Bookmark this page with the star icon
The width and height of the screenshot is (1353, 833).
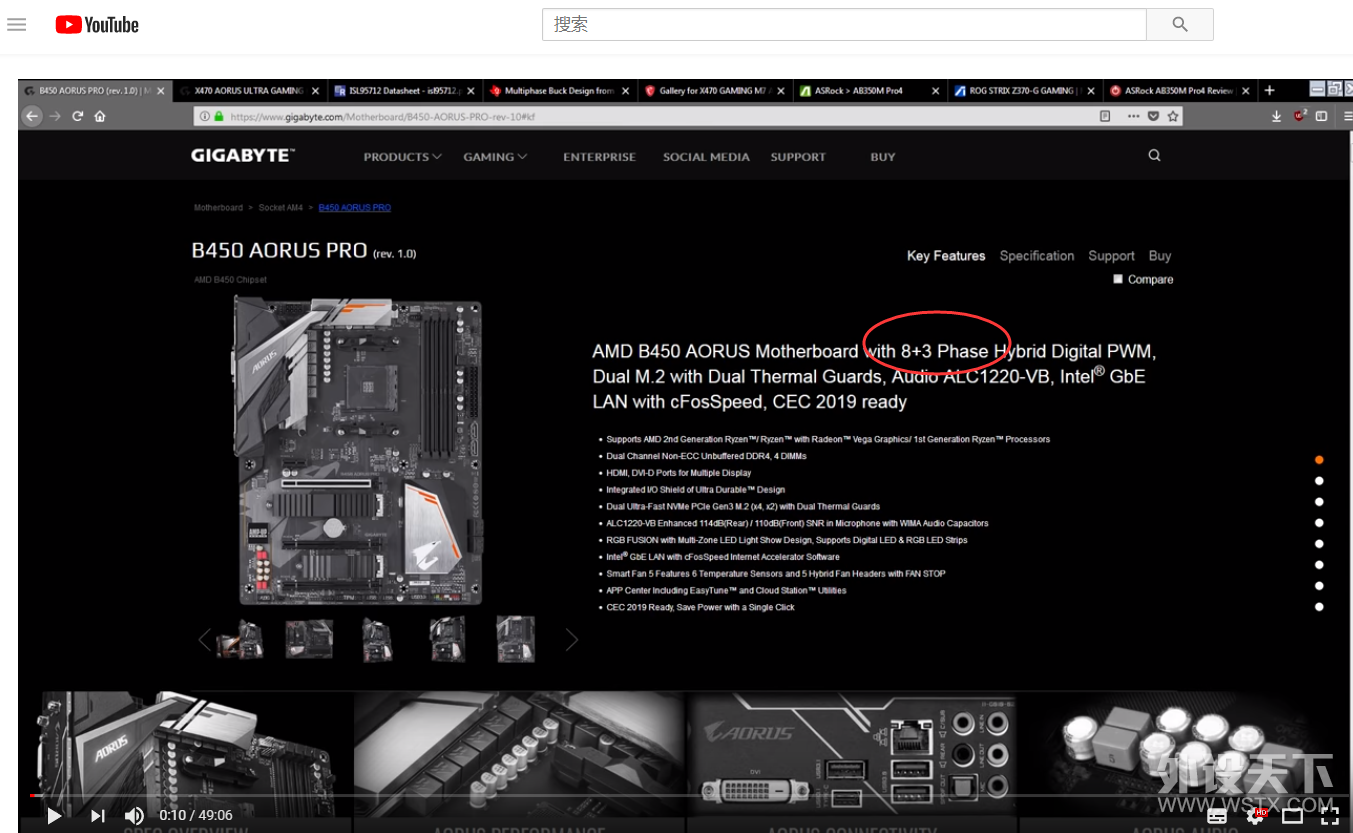[x=1173, y=116]
